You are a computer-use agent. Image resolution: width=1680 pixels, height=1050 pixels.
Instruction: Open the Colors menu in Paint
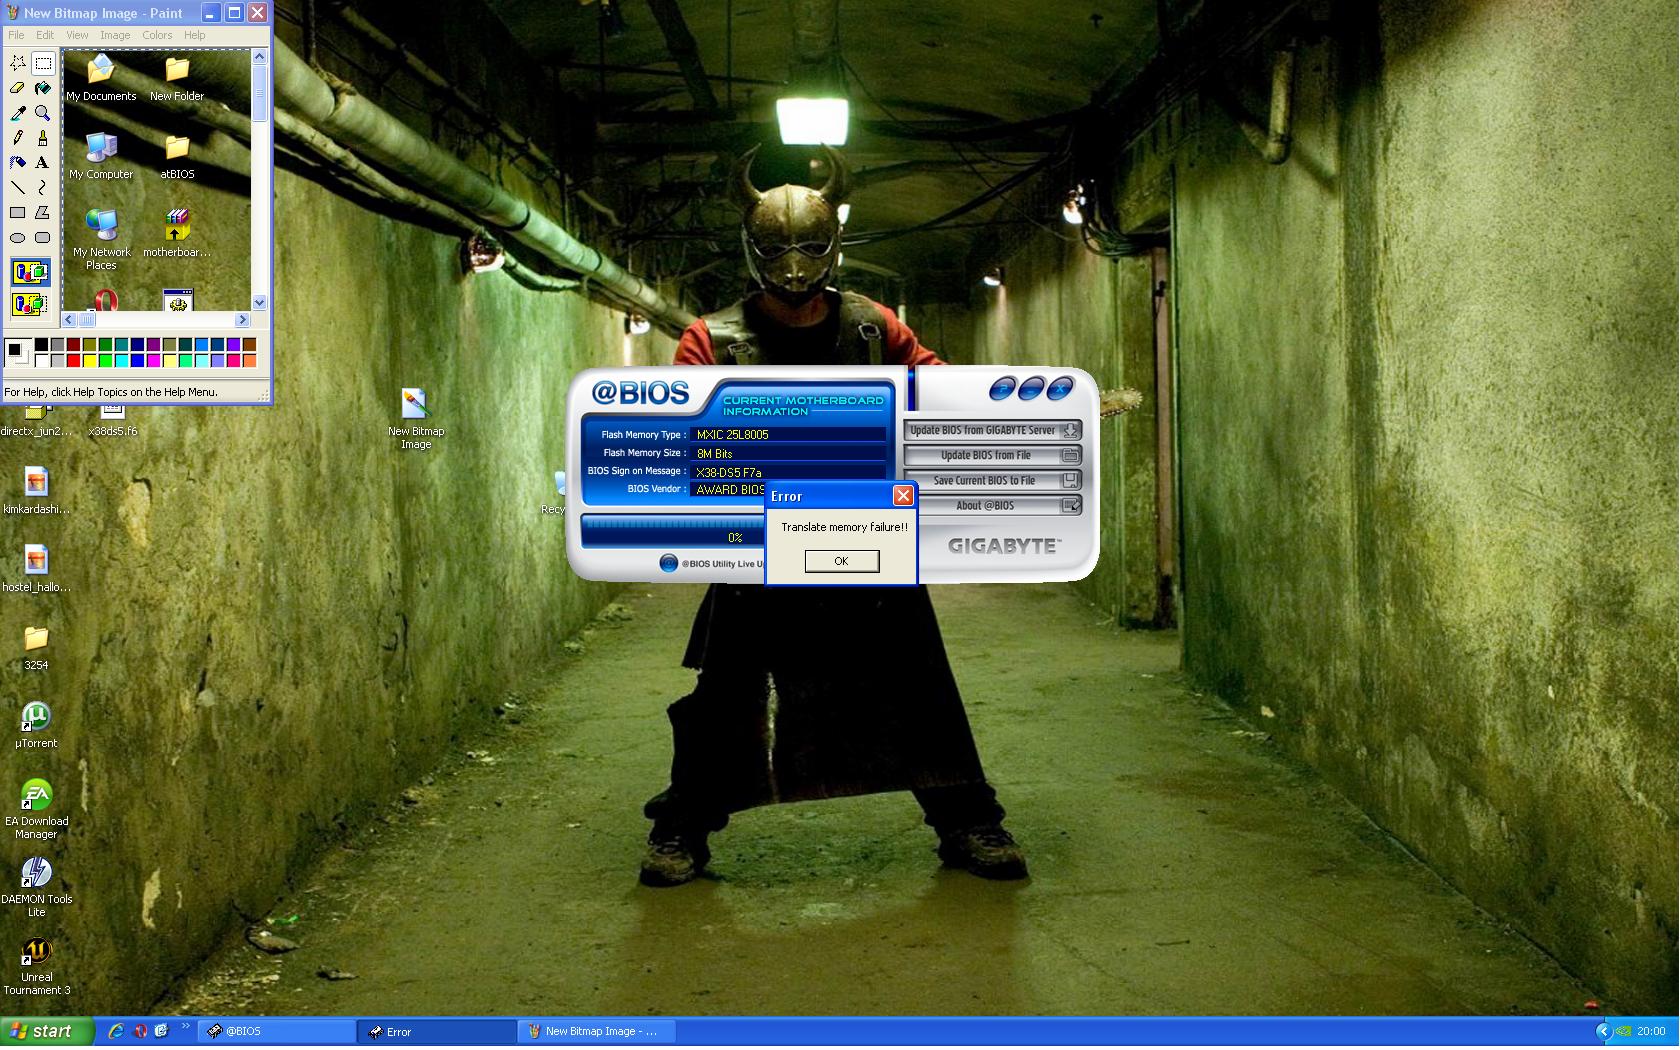pos(157,35)
